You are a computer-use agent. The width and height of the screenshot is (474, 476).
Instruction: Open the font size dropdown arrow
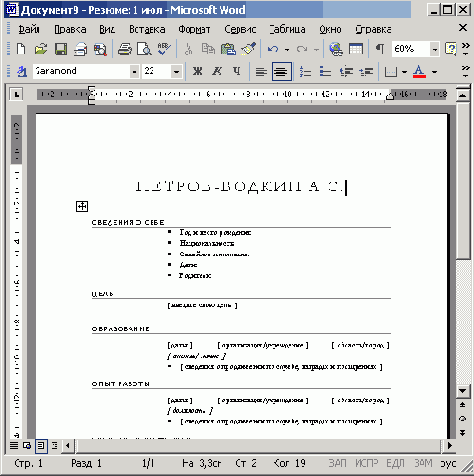point(176,71)
